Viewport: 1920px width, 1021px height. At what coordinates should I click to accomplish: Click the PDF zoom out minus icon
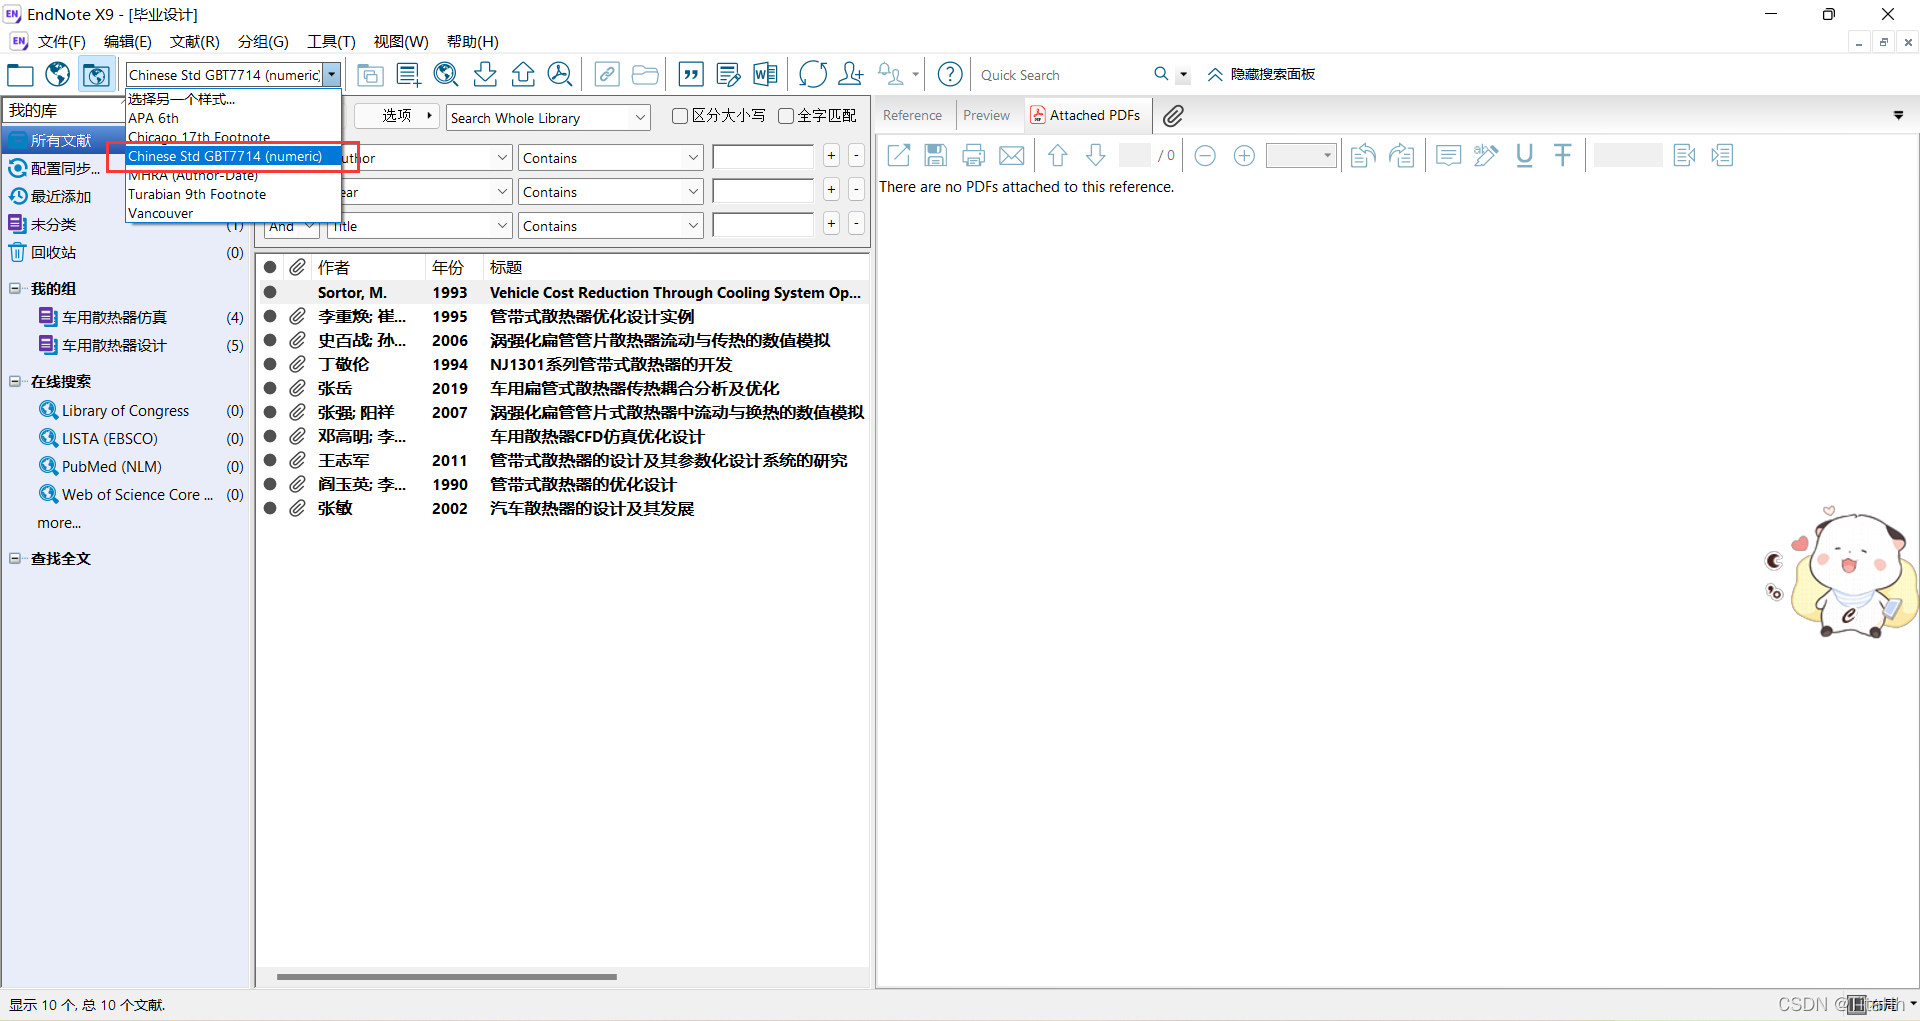click(x=1205, y=155)
